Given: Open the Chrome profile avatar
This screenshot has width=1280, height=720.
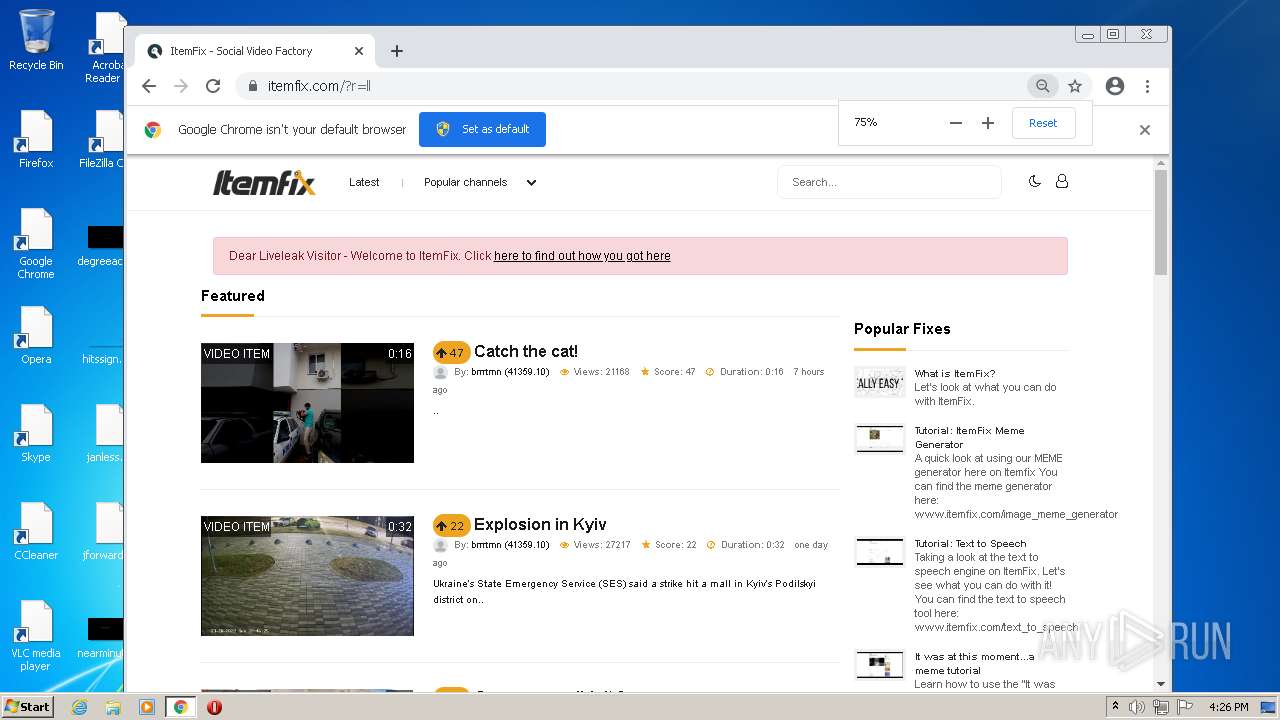Looking at the screenshot, I should tap(1115, 86).
